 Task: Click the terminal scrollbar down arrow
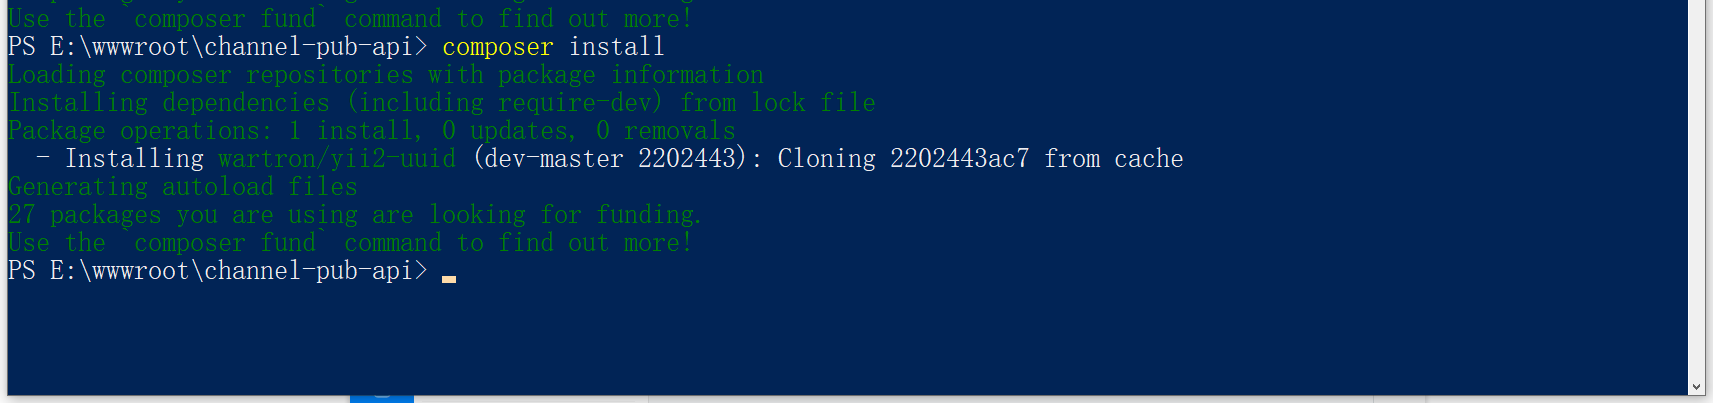[x=1696, y=387]
